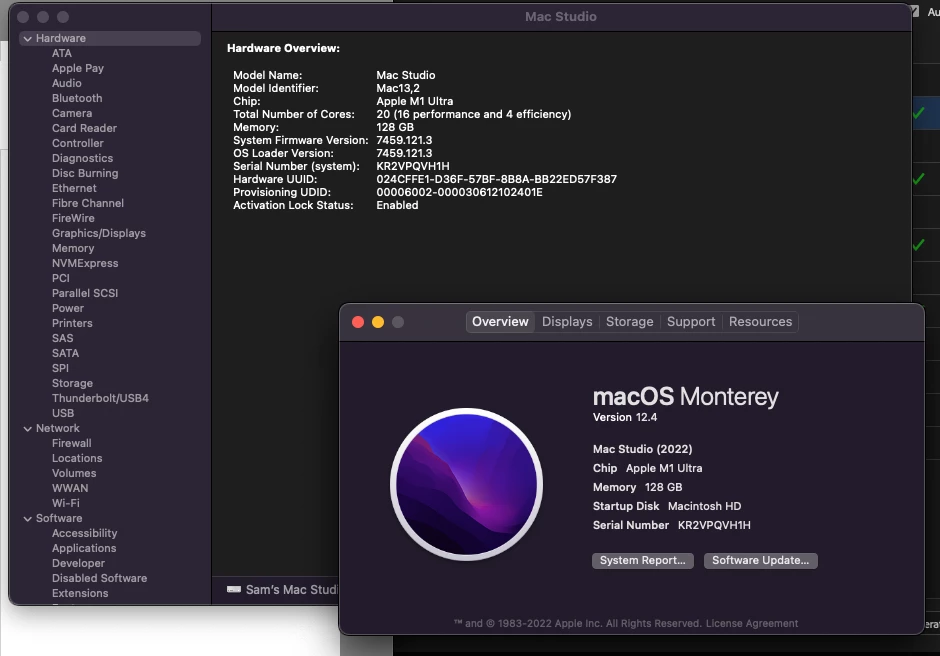Select Disc Burning in the sidebar

tap(85, 173)
